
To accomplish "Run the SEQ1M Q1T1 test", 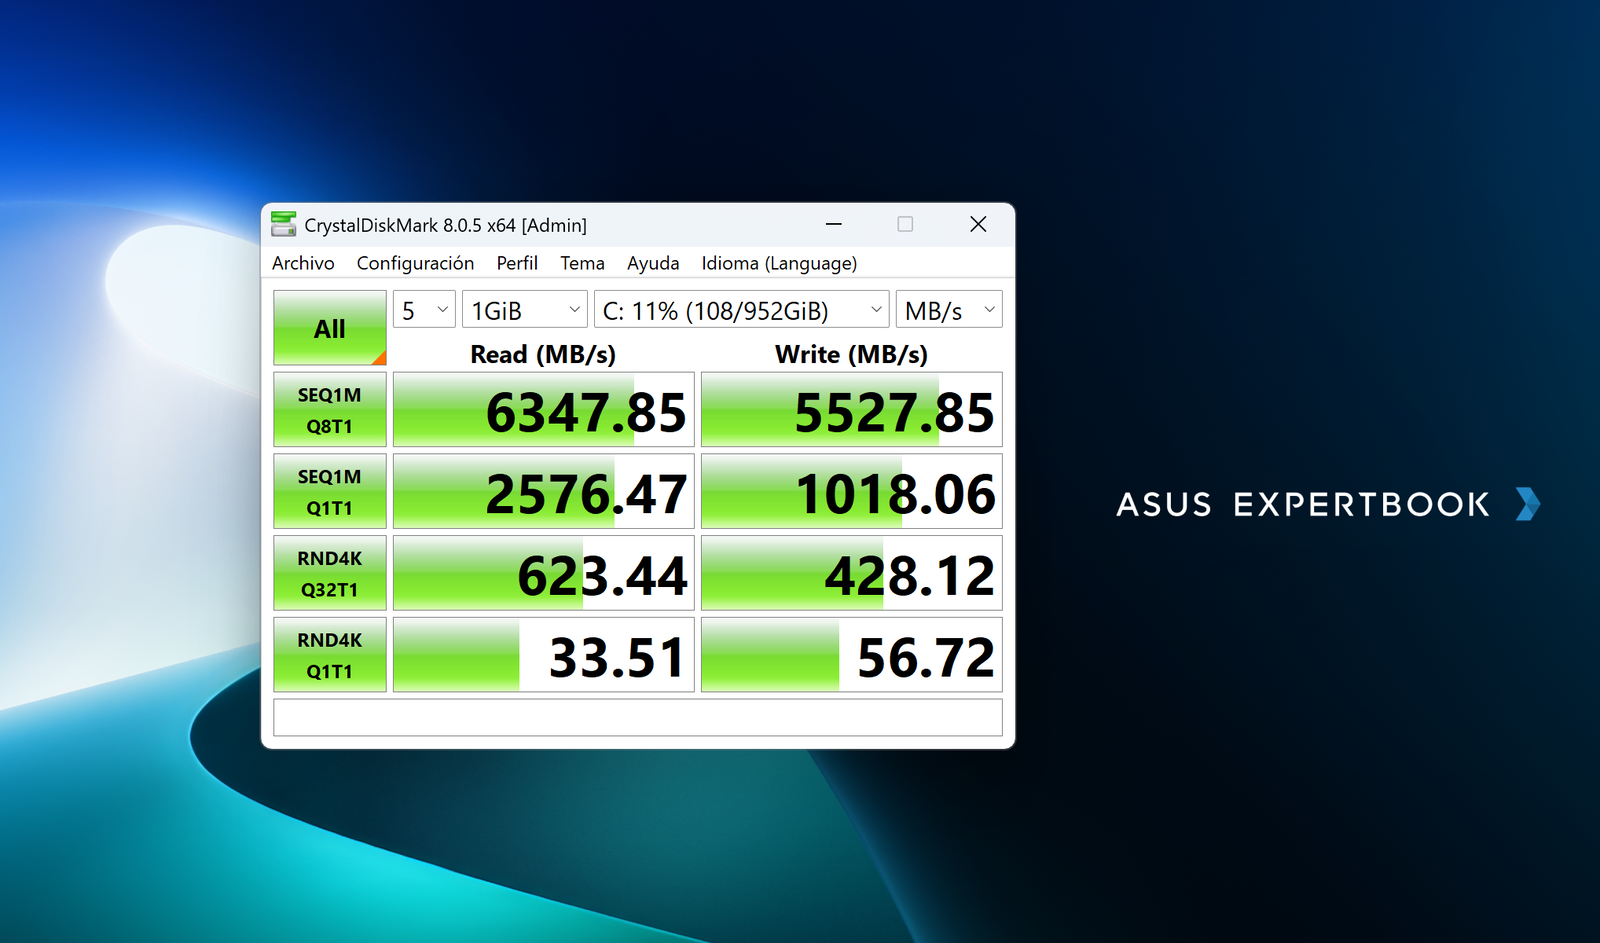I will pos(329,491).
